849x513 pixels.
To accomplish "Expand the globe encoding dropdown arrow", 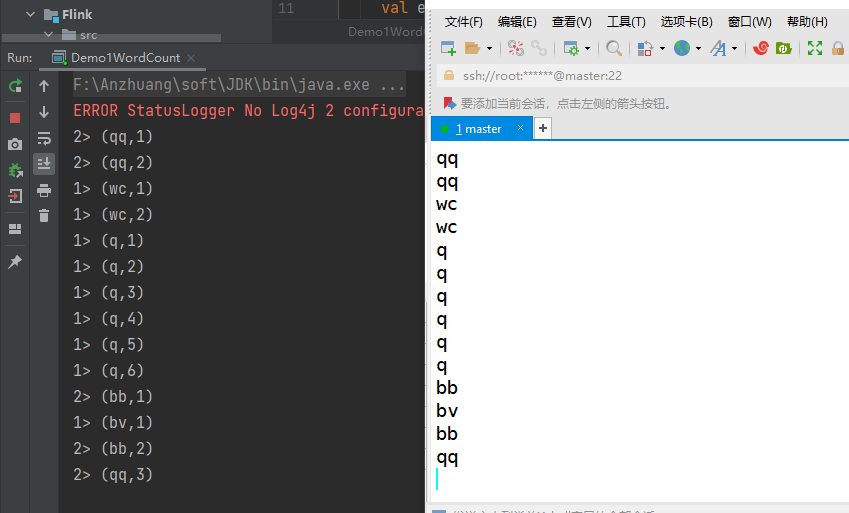I will click(x=698, y=48).
